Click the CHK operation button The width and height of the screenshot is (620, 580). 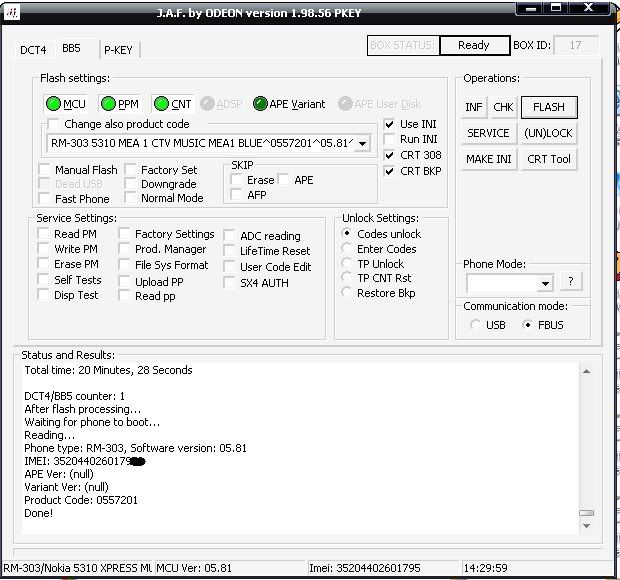pyautogui.click(x=503, y=107)
